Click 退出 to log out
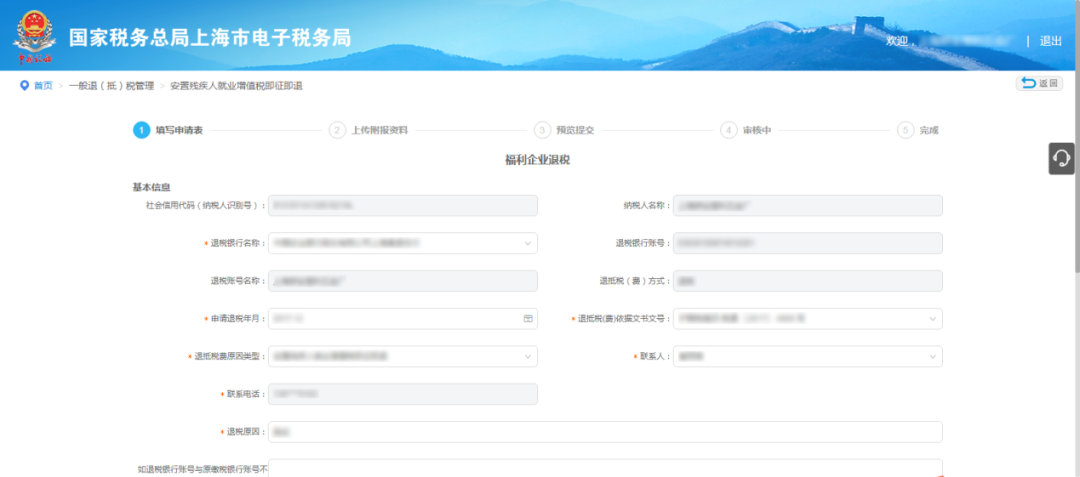 1050,41
